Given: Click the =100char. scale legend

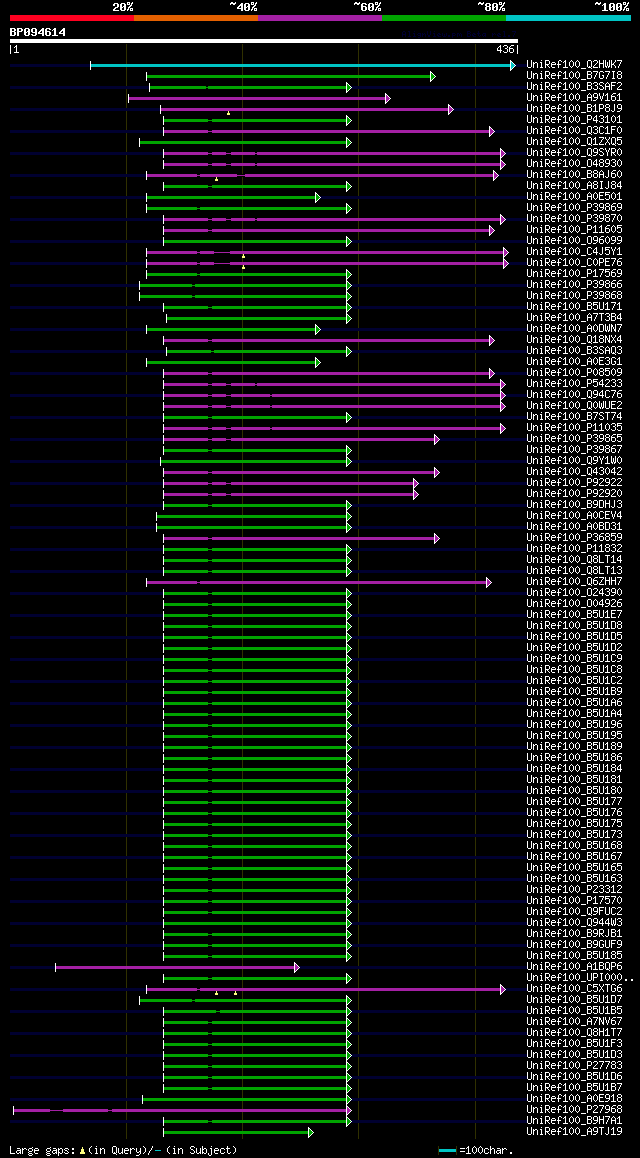Looking at the screenshot, I should [475, 1151].
